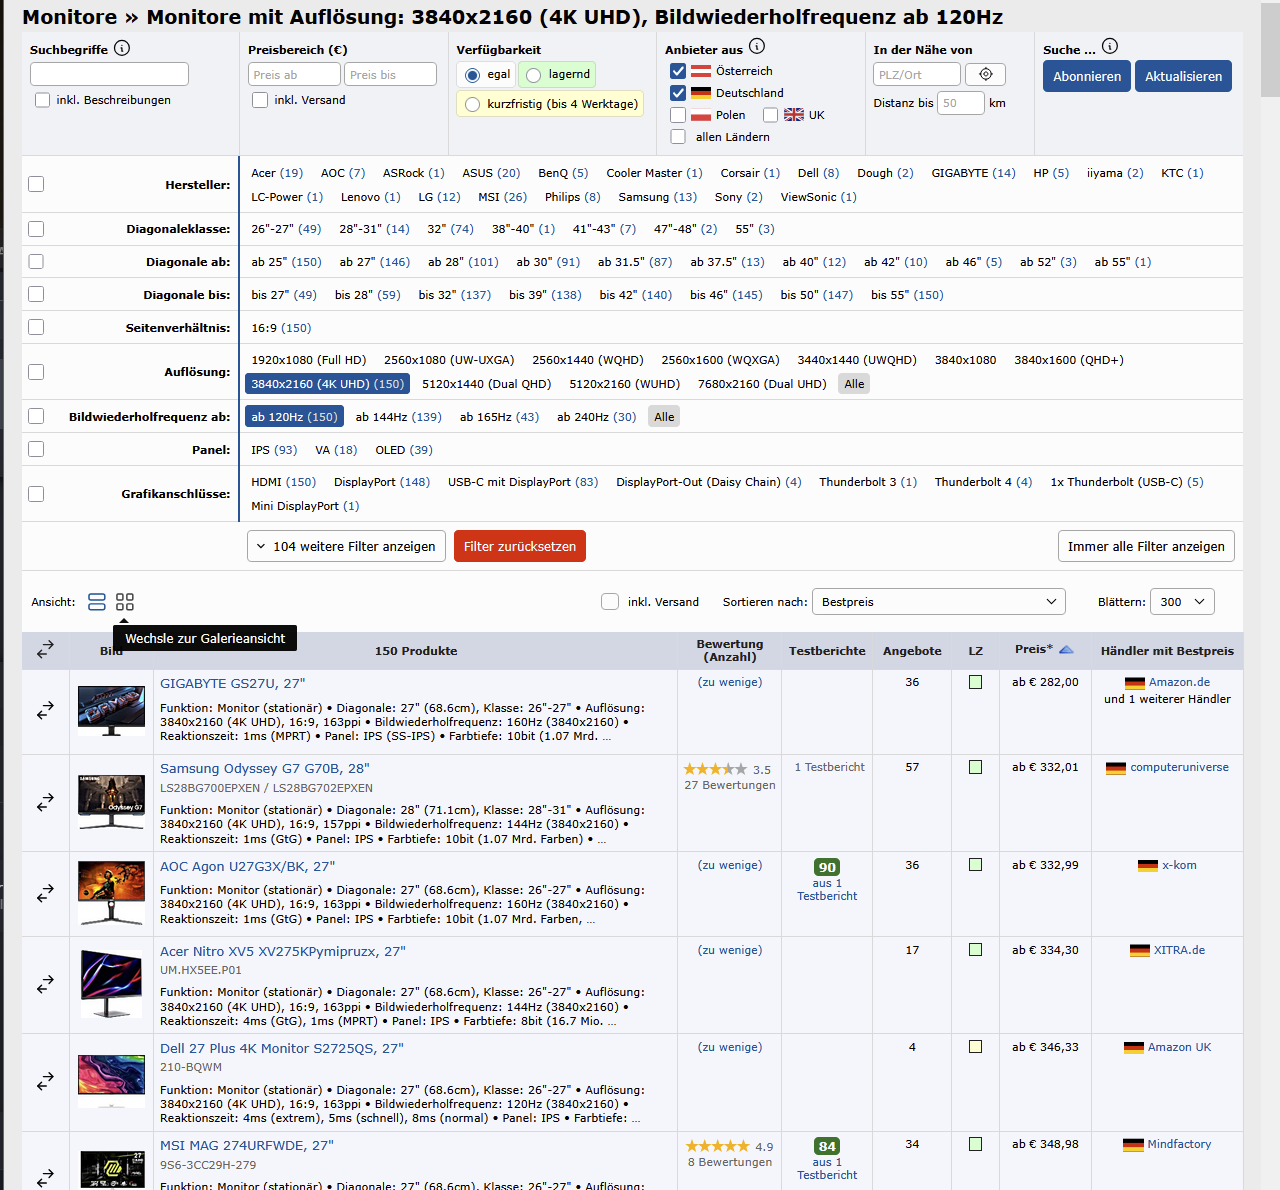Click the locate-me crosshair button
This screenshot has height=1190, width=1280.
point(986,74)
